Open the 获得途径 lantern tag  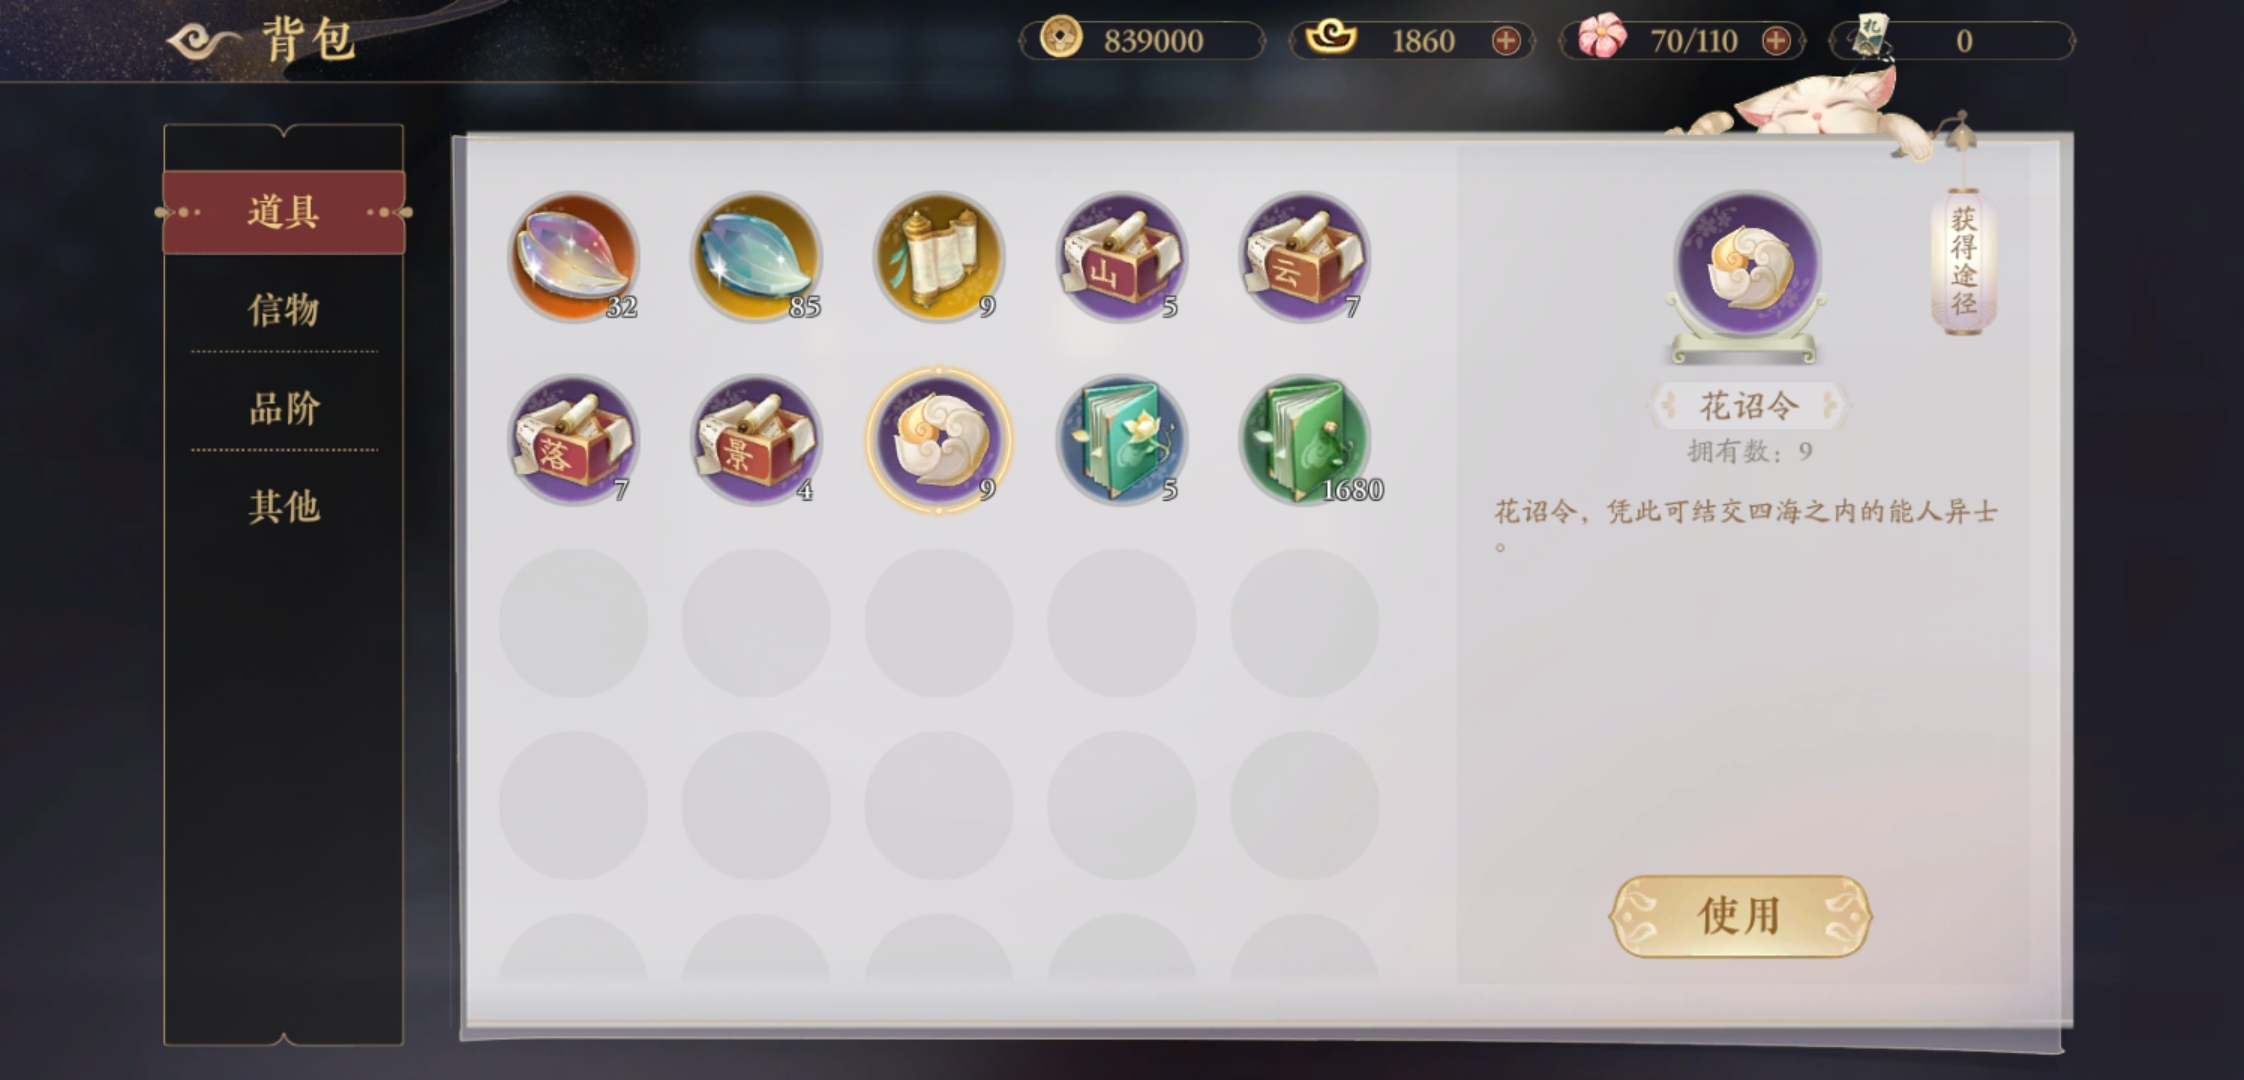click(1963, 260)
